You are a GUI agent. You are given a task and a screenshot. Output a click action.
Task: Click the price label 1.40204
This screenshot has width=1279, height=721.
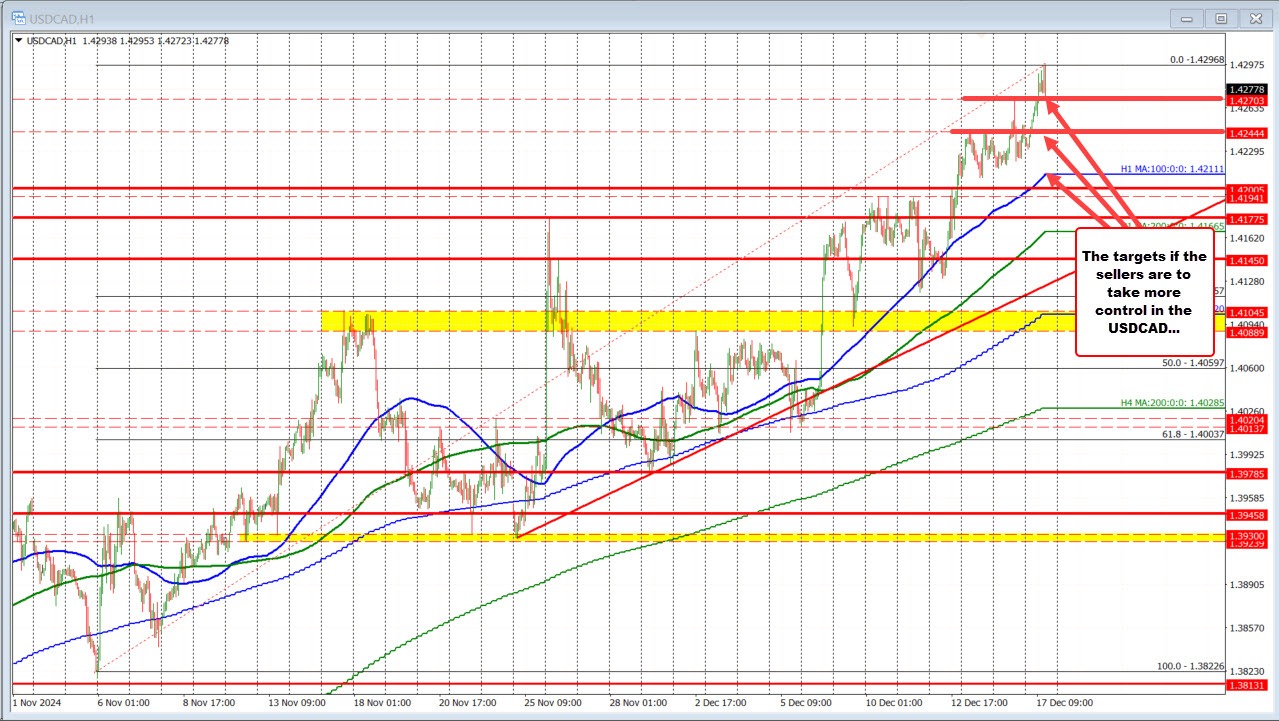(x=1249, y=420)
